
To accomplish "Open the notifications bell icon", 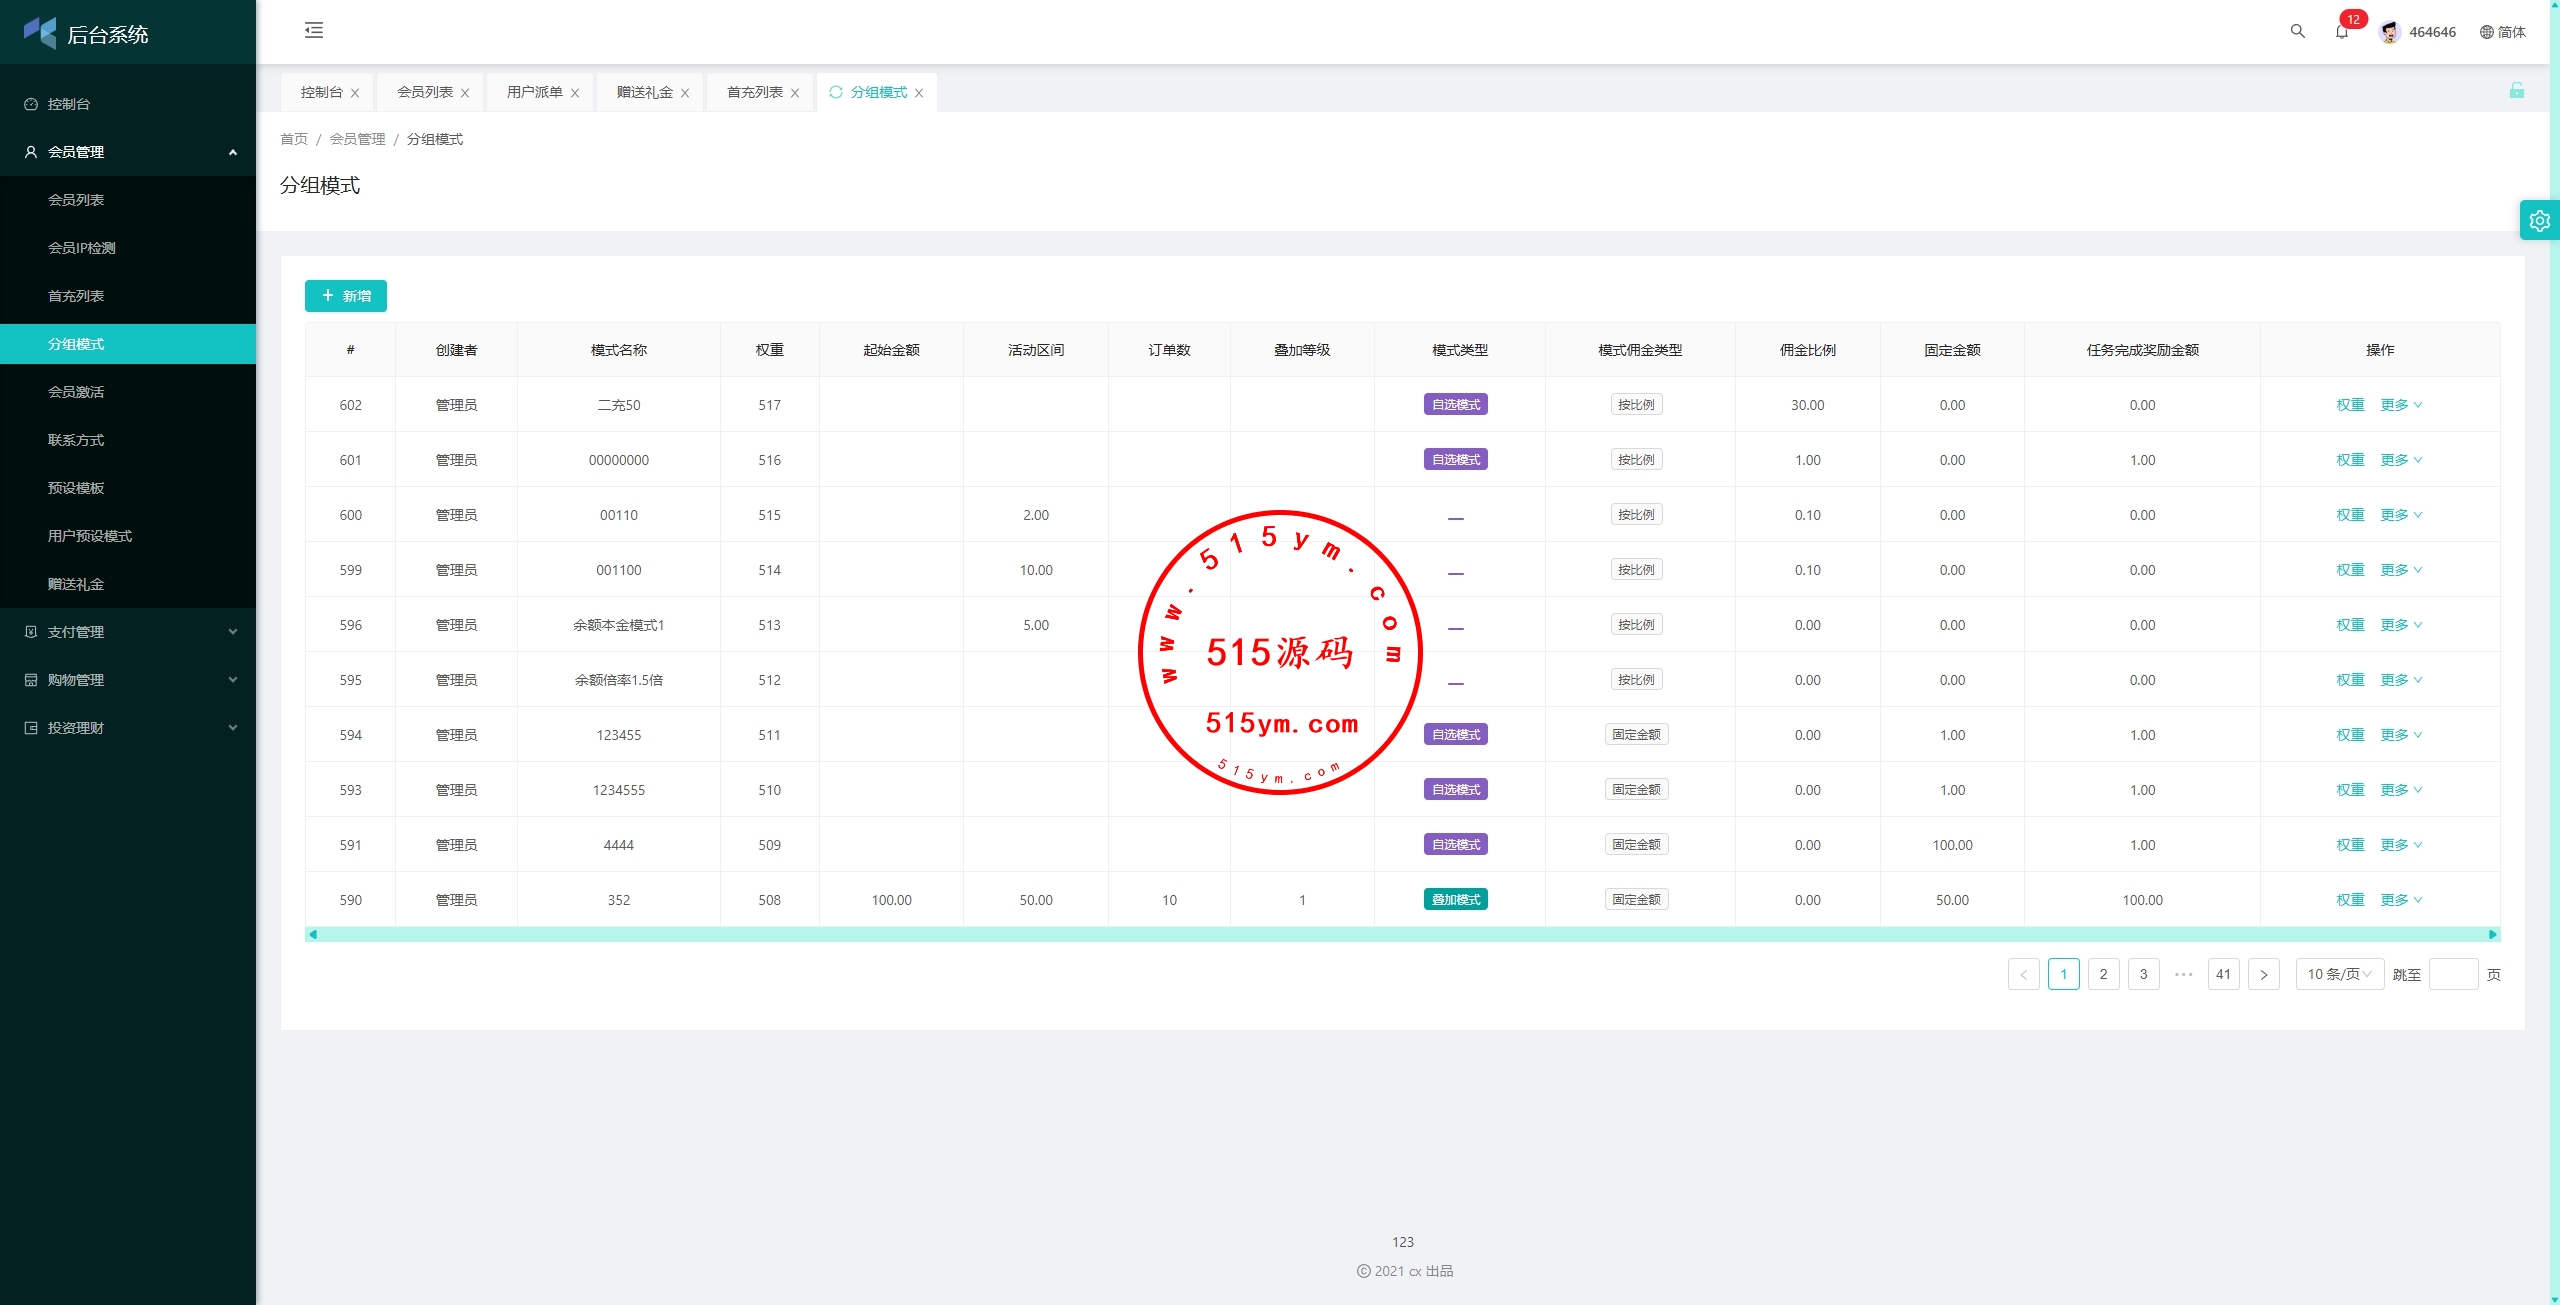I will pos(2342,32).
